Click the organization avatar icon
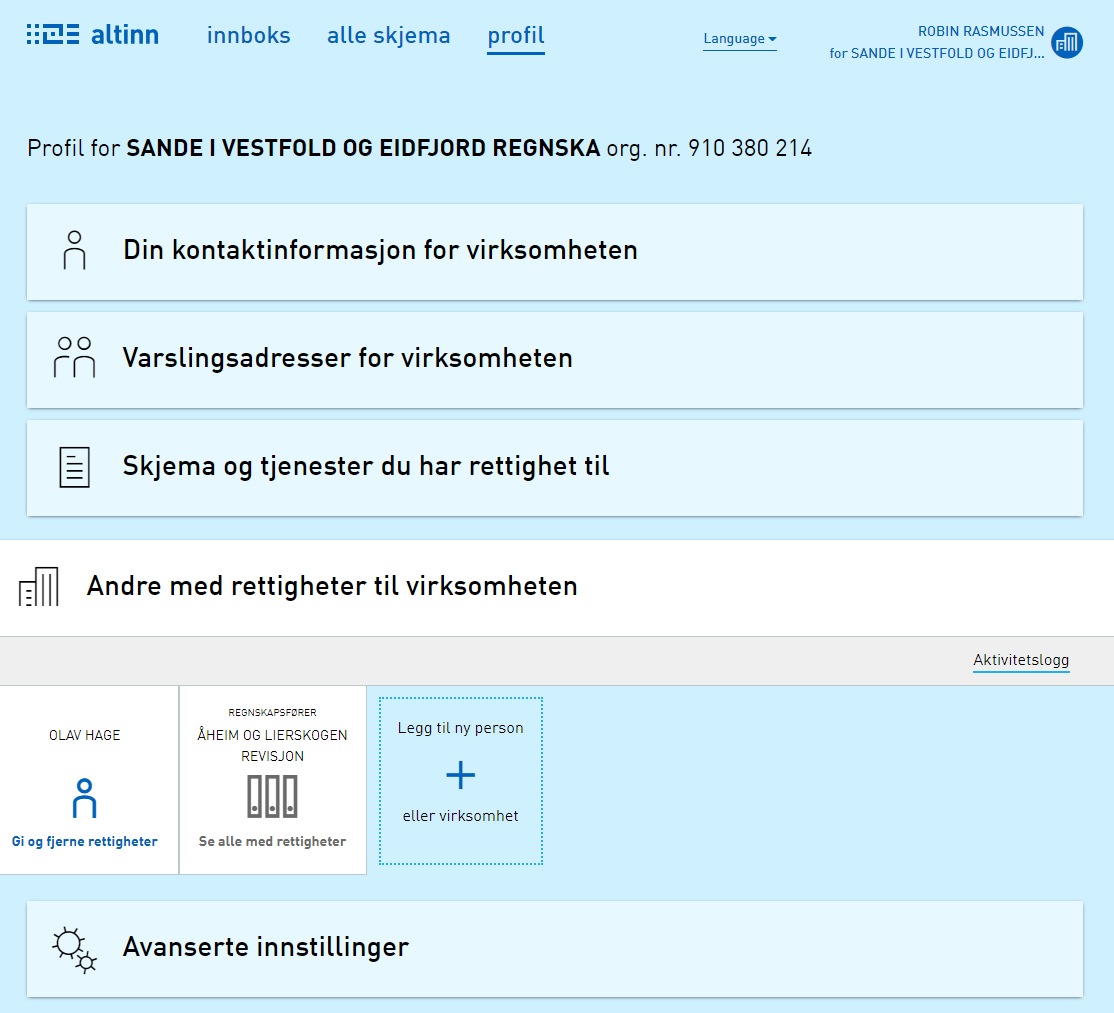Screen dimensions: 1114x1013 (1067, 43)
